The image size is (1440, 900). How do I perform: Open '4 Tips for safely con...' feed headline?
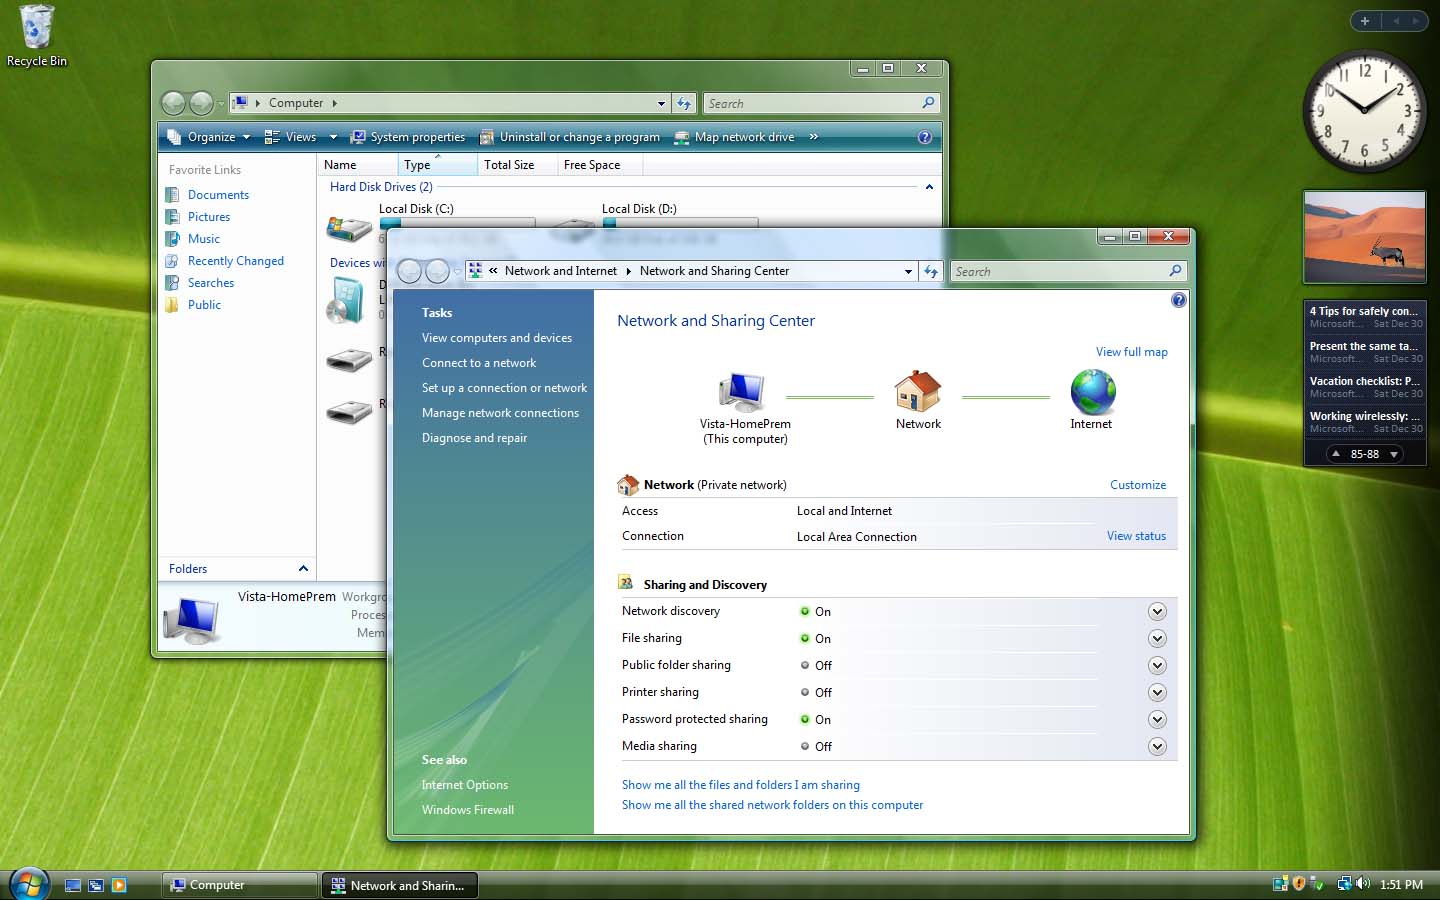point(1364,311)
